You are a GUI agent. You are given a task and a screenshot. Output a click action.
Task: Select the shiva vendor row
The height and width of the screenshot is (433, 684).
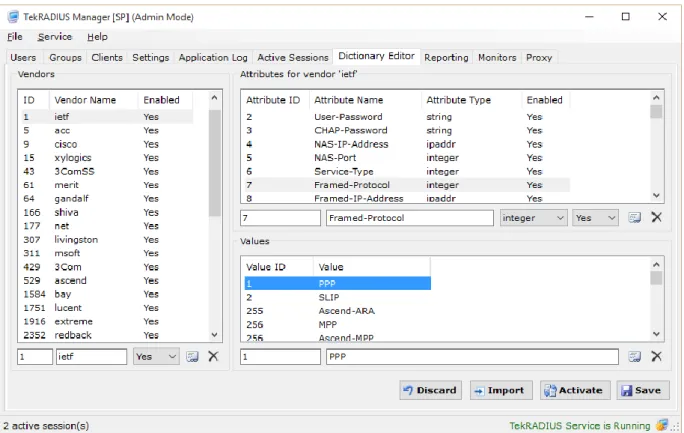click(x=107, y=212)
